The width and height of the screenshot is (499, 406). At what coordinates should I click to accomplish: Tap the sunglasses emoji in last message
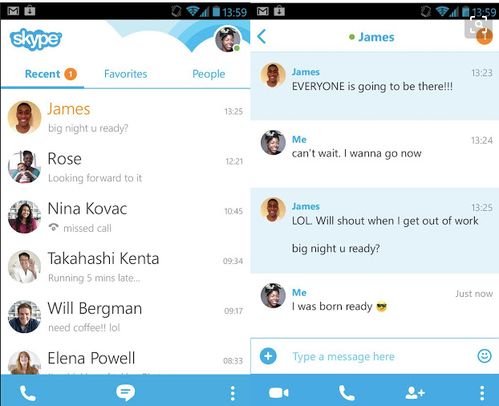382,306
